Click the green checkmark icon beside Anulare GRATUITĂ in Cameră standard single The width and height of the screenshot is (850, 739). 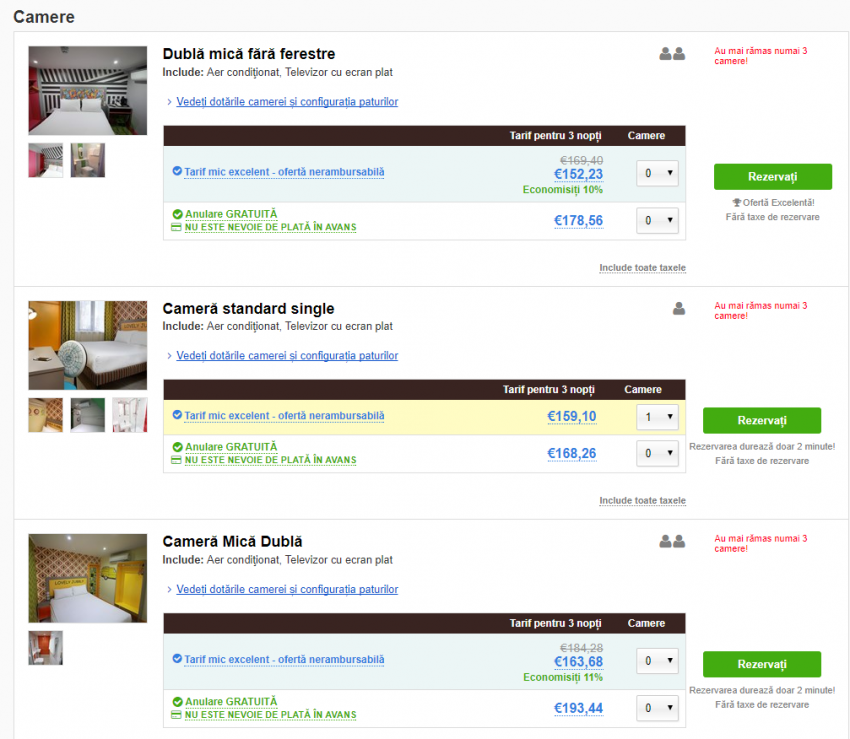click(177, 447)
